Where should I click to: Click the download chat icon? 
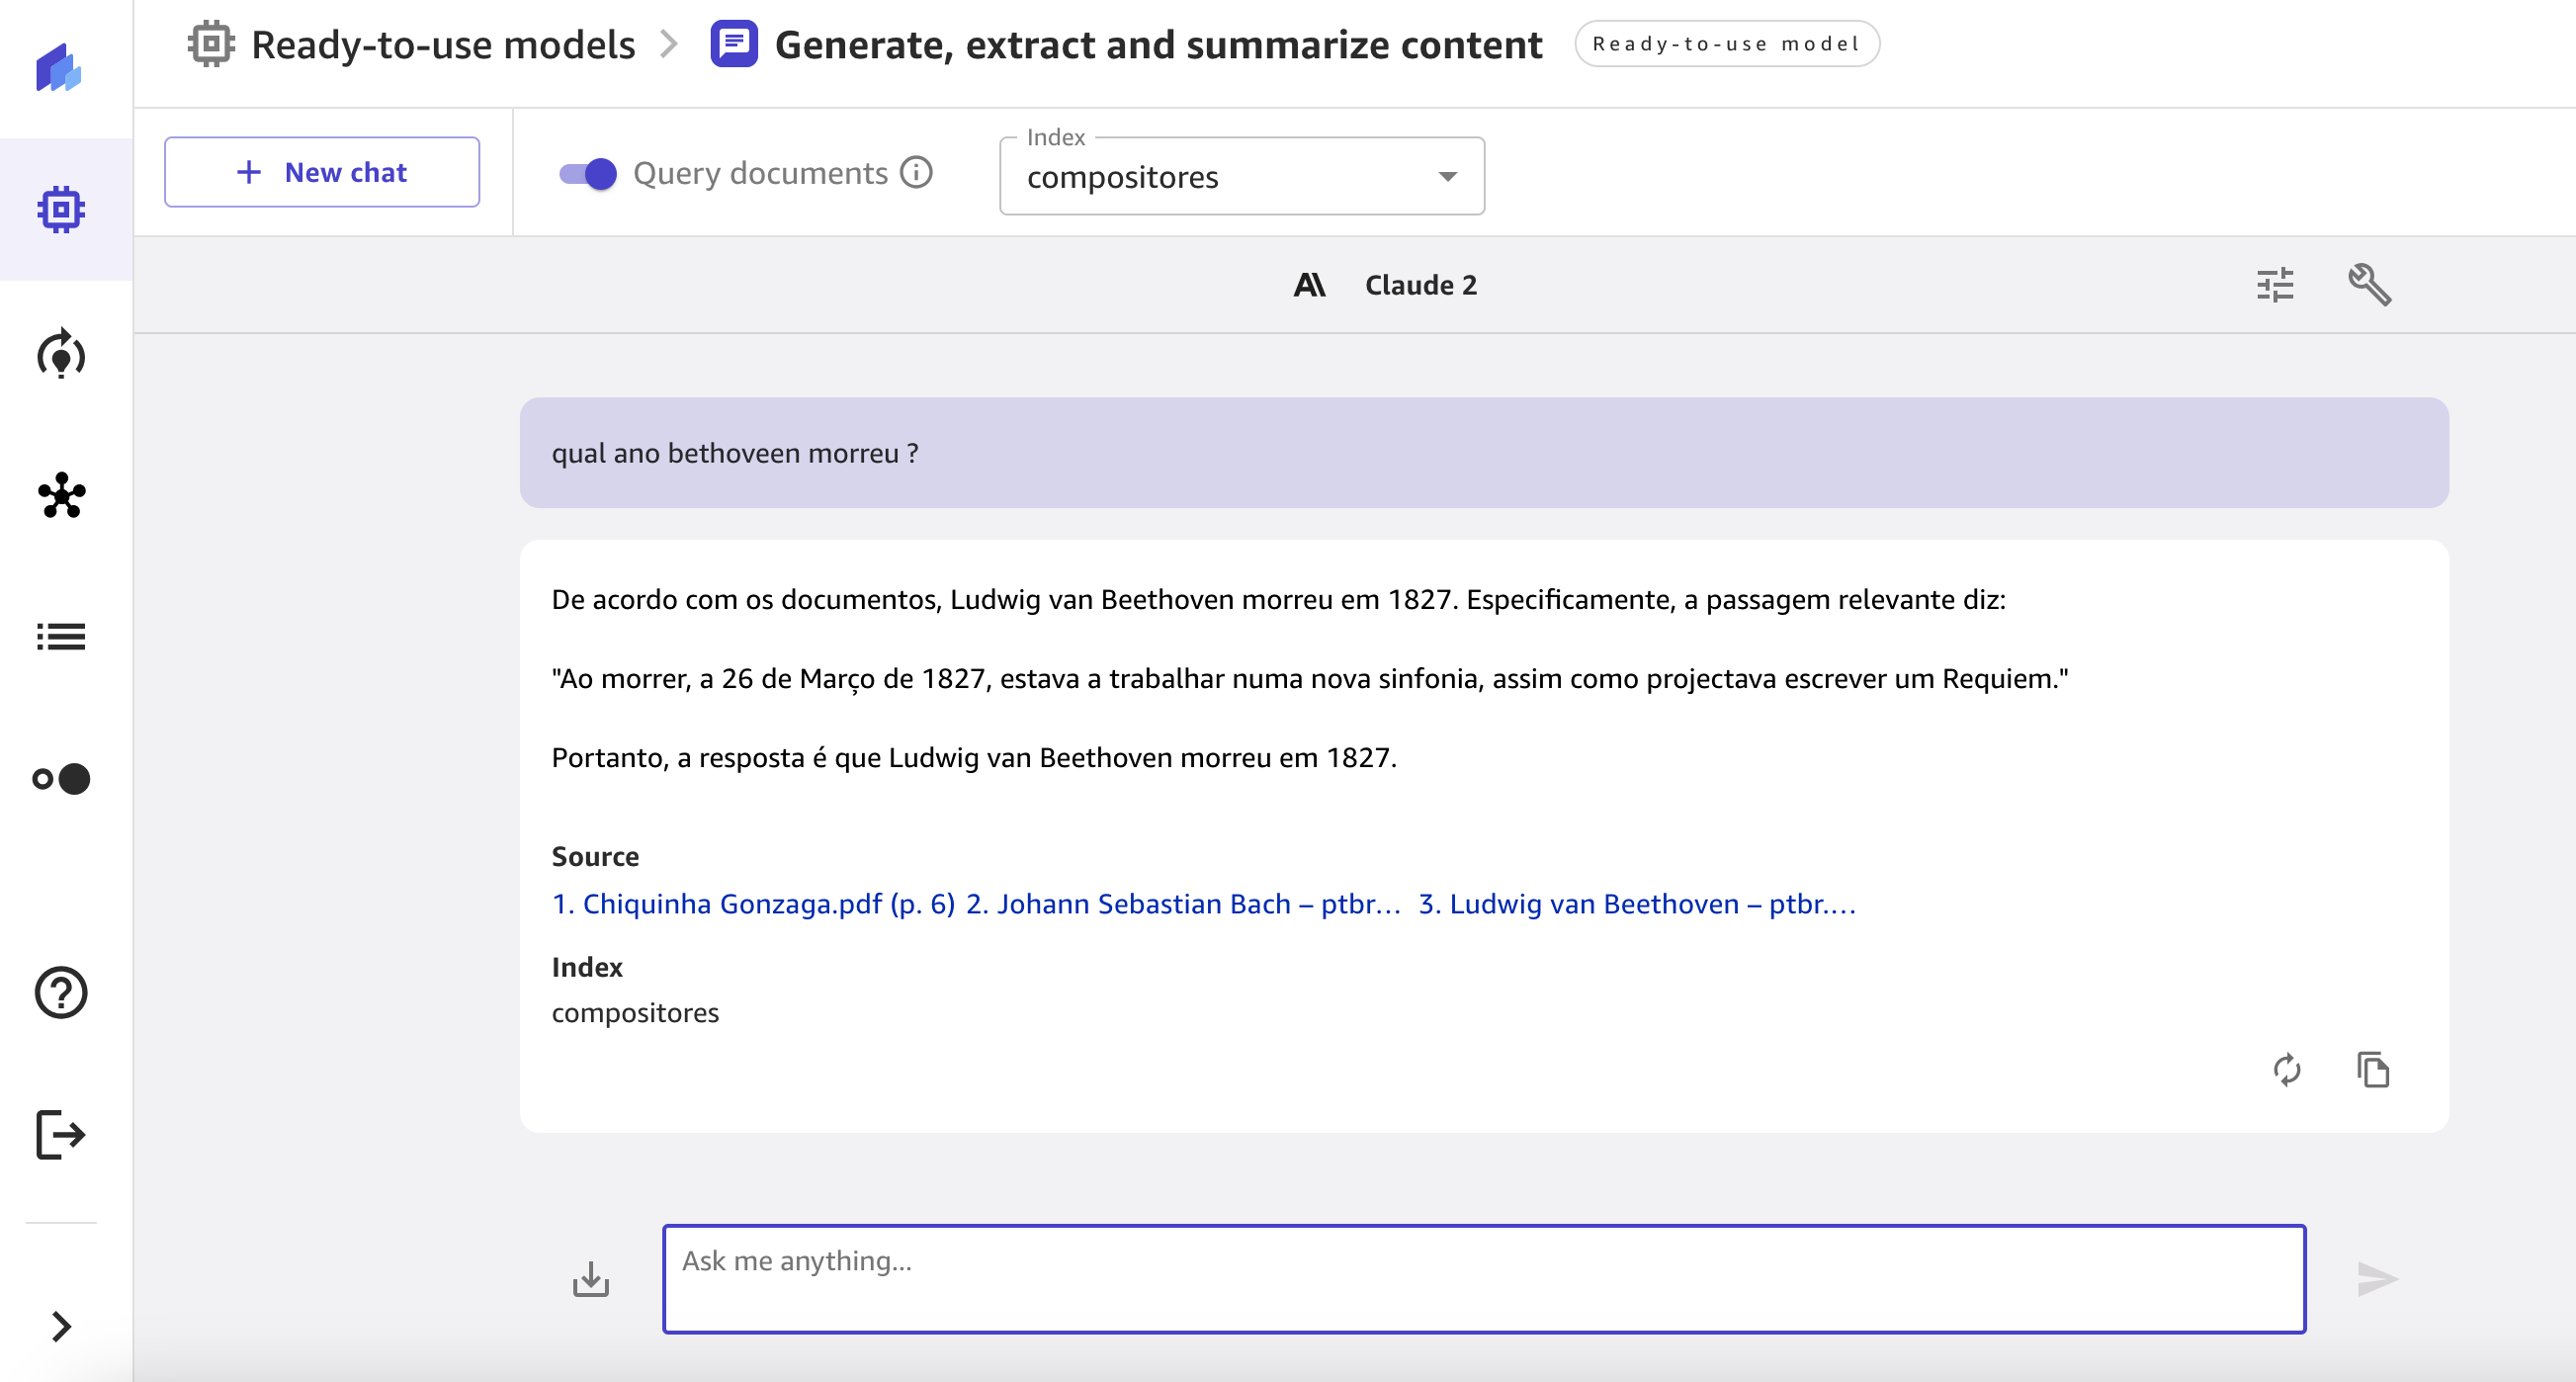[591, 1279]
